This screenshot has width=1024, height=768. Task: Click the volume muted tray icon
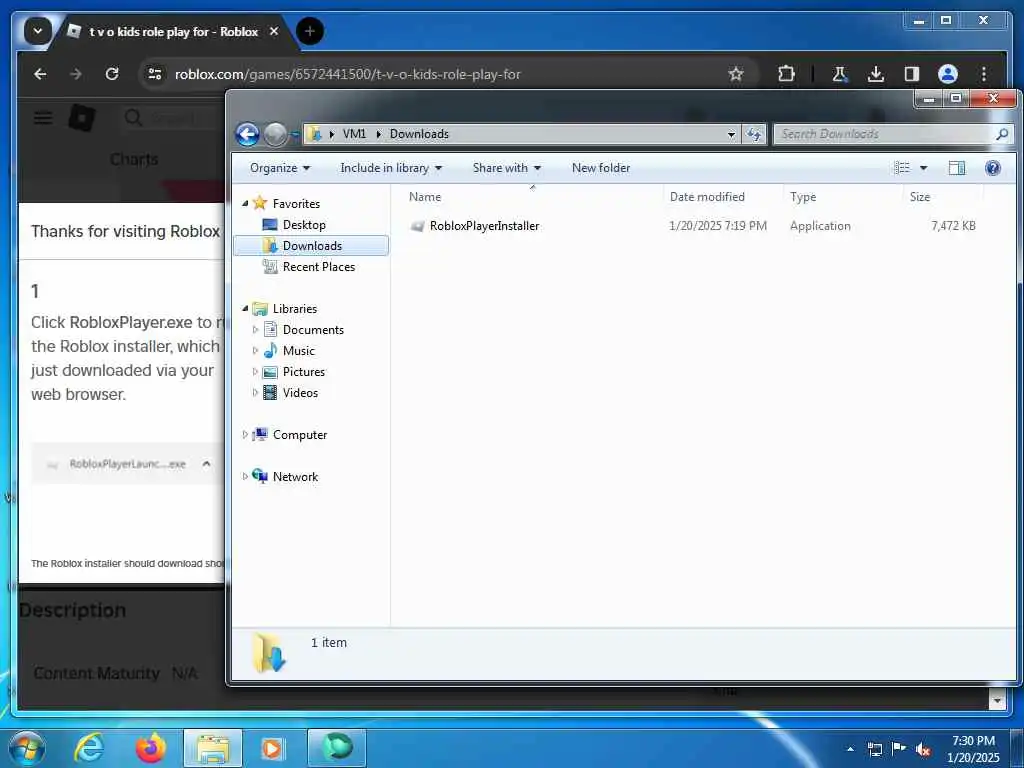pos(923,749)
